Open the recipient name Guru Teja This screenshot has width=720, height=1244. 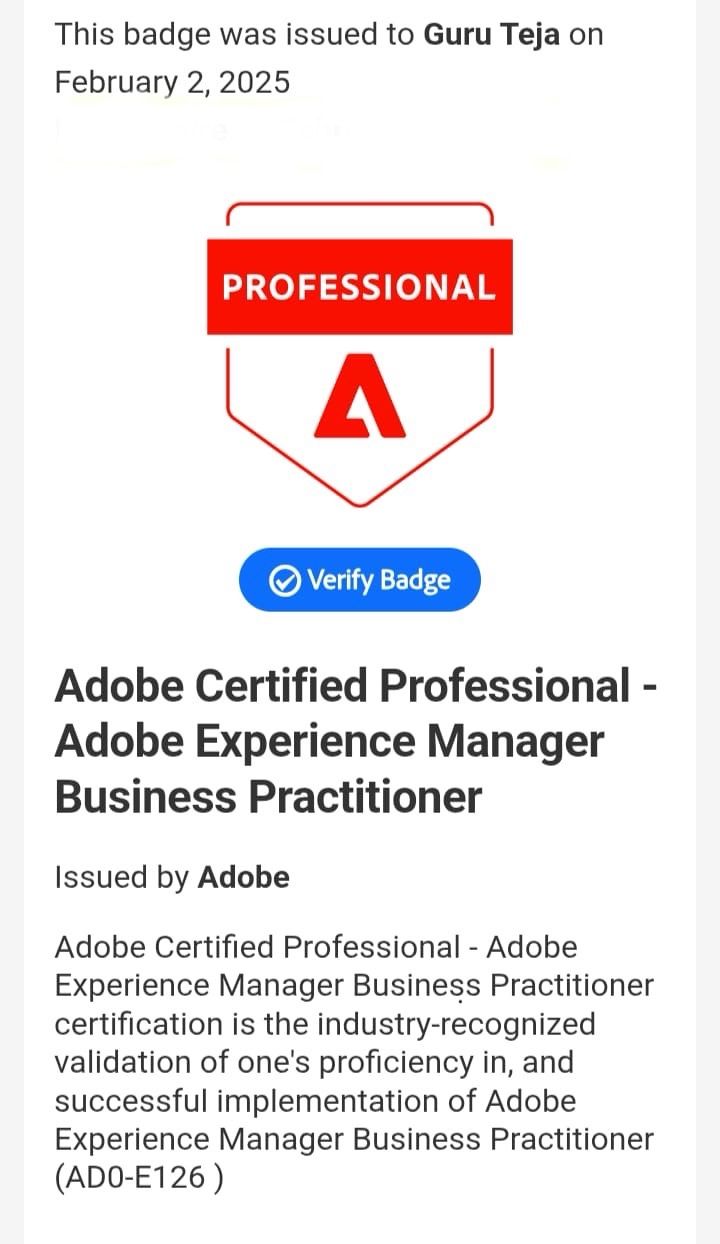(490, 34)
